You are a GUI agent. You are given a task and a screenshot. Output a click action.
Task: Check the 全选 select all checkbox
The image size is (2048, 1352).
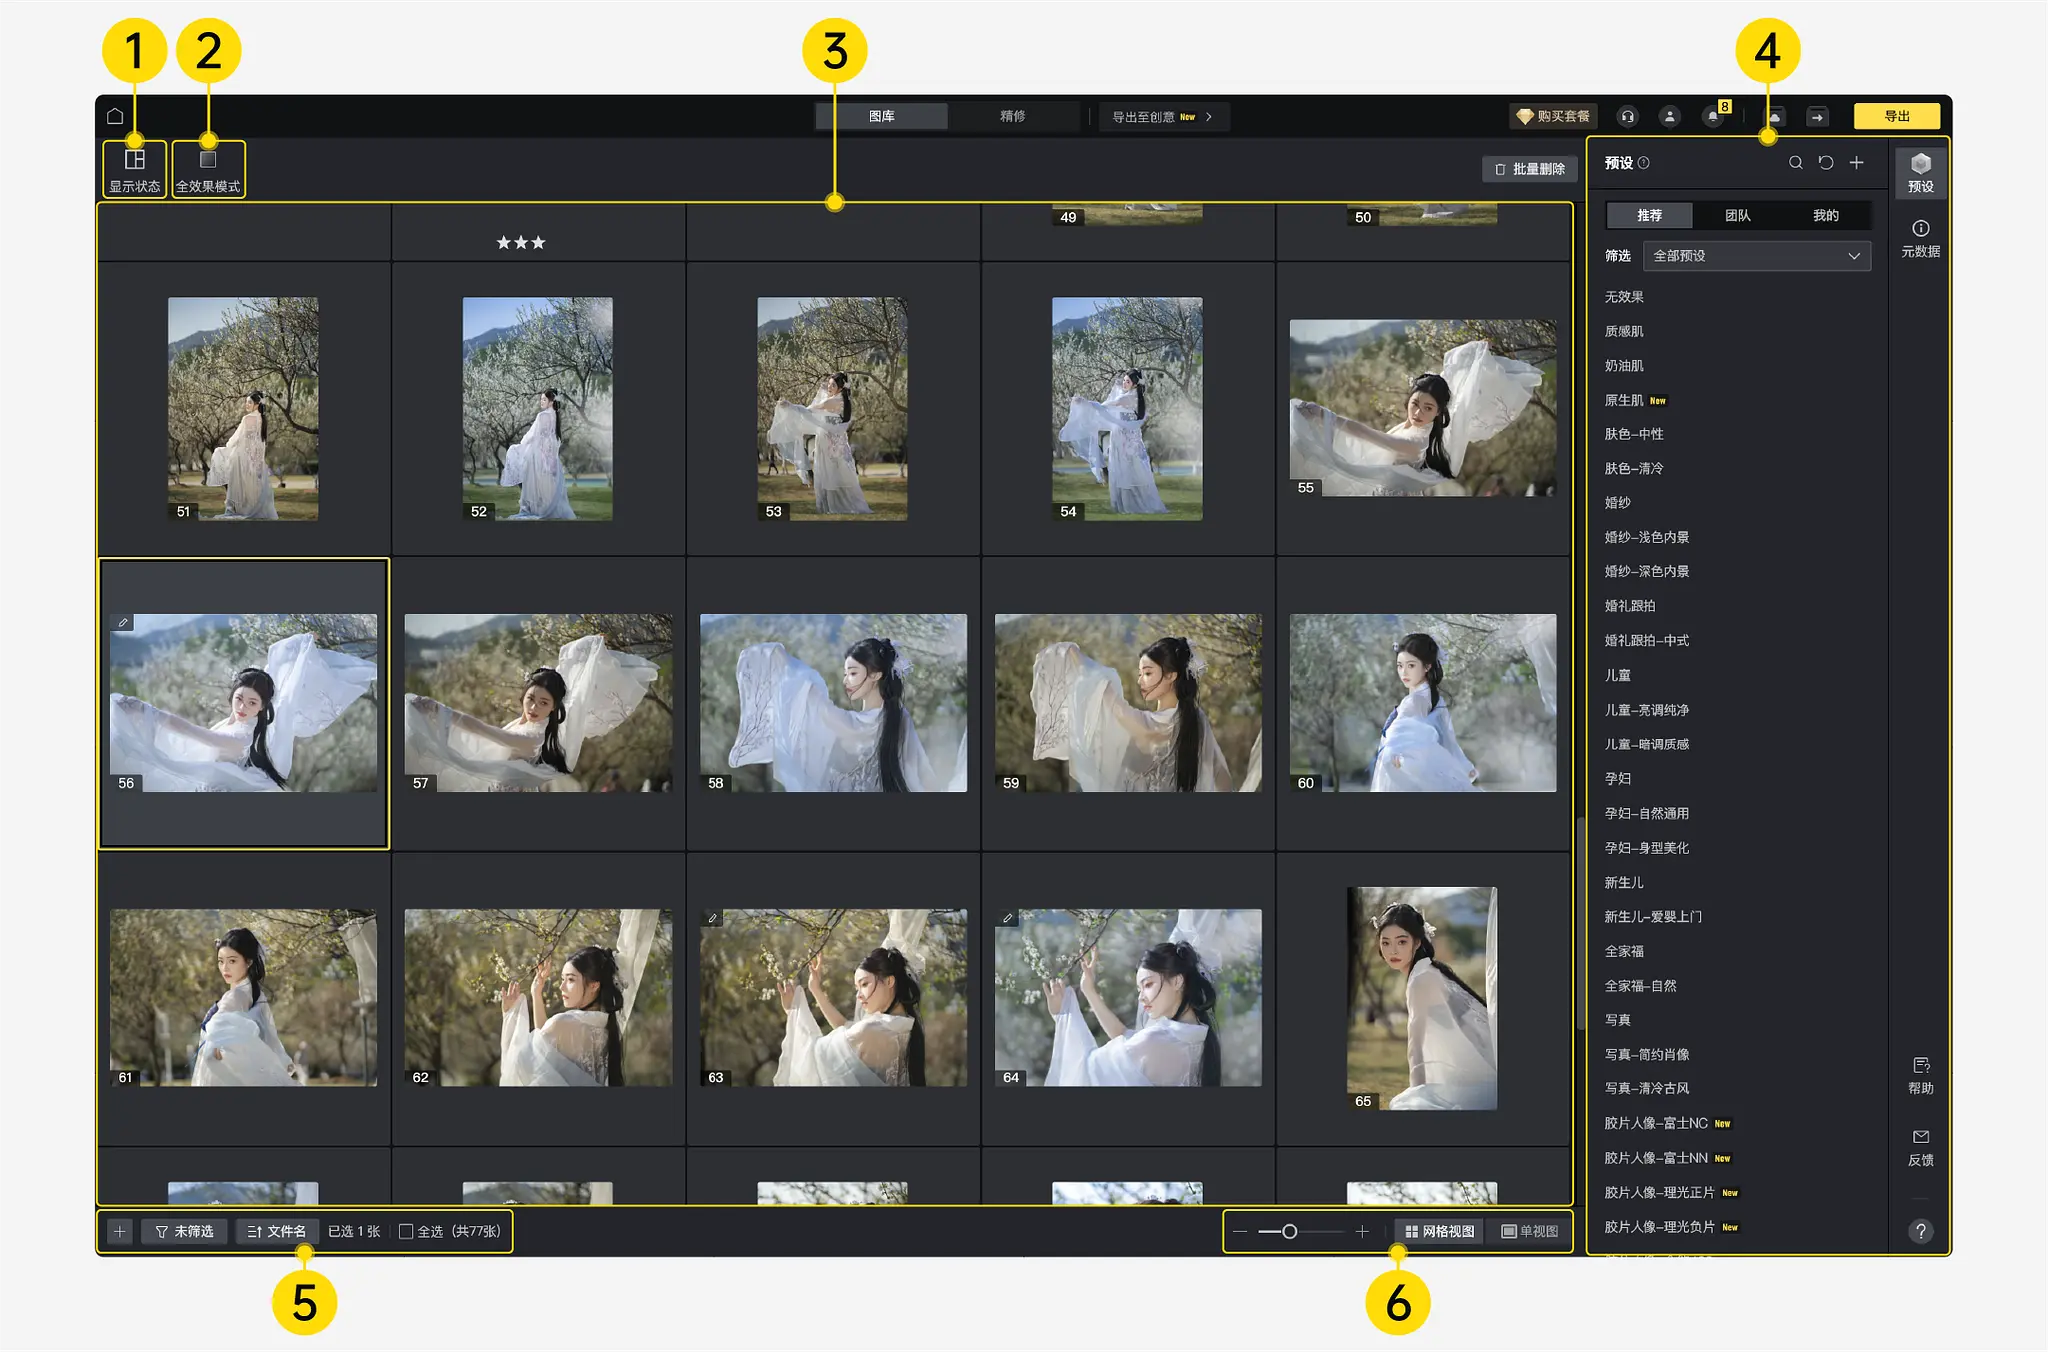coord(406,1231)
